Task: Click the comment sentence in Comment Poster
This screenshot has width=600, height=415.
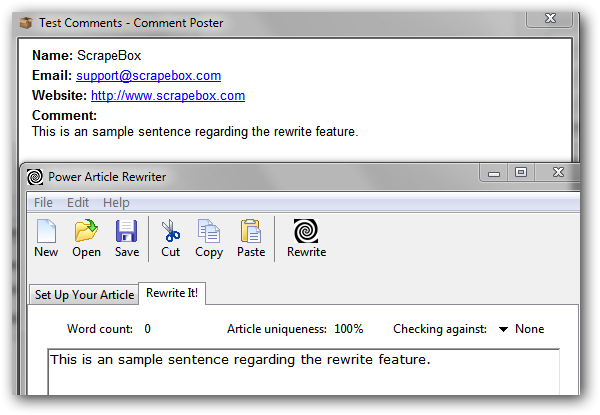Action: click(195, 132)
